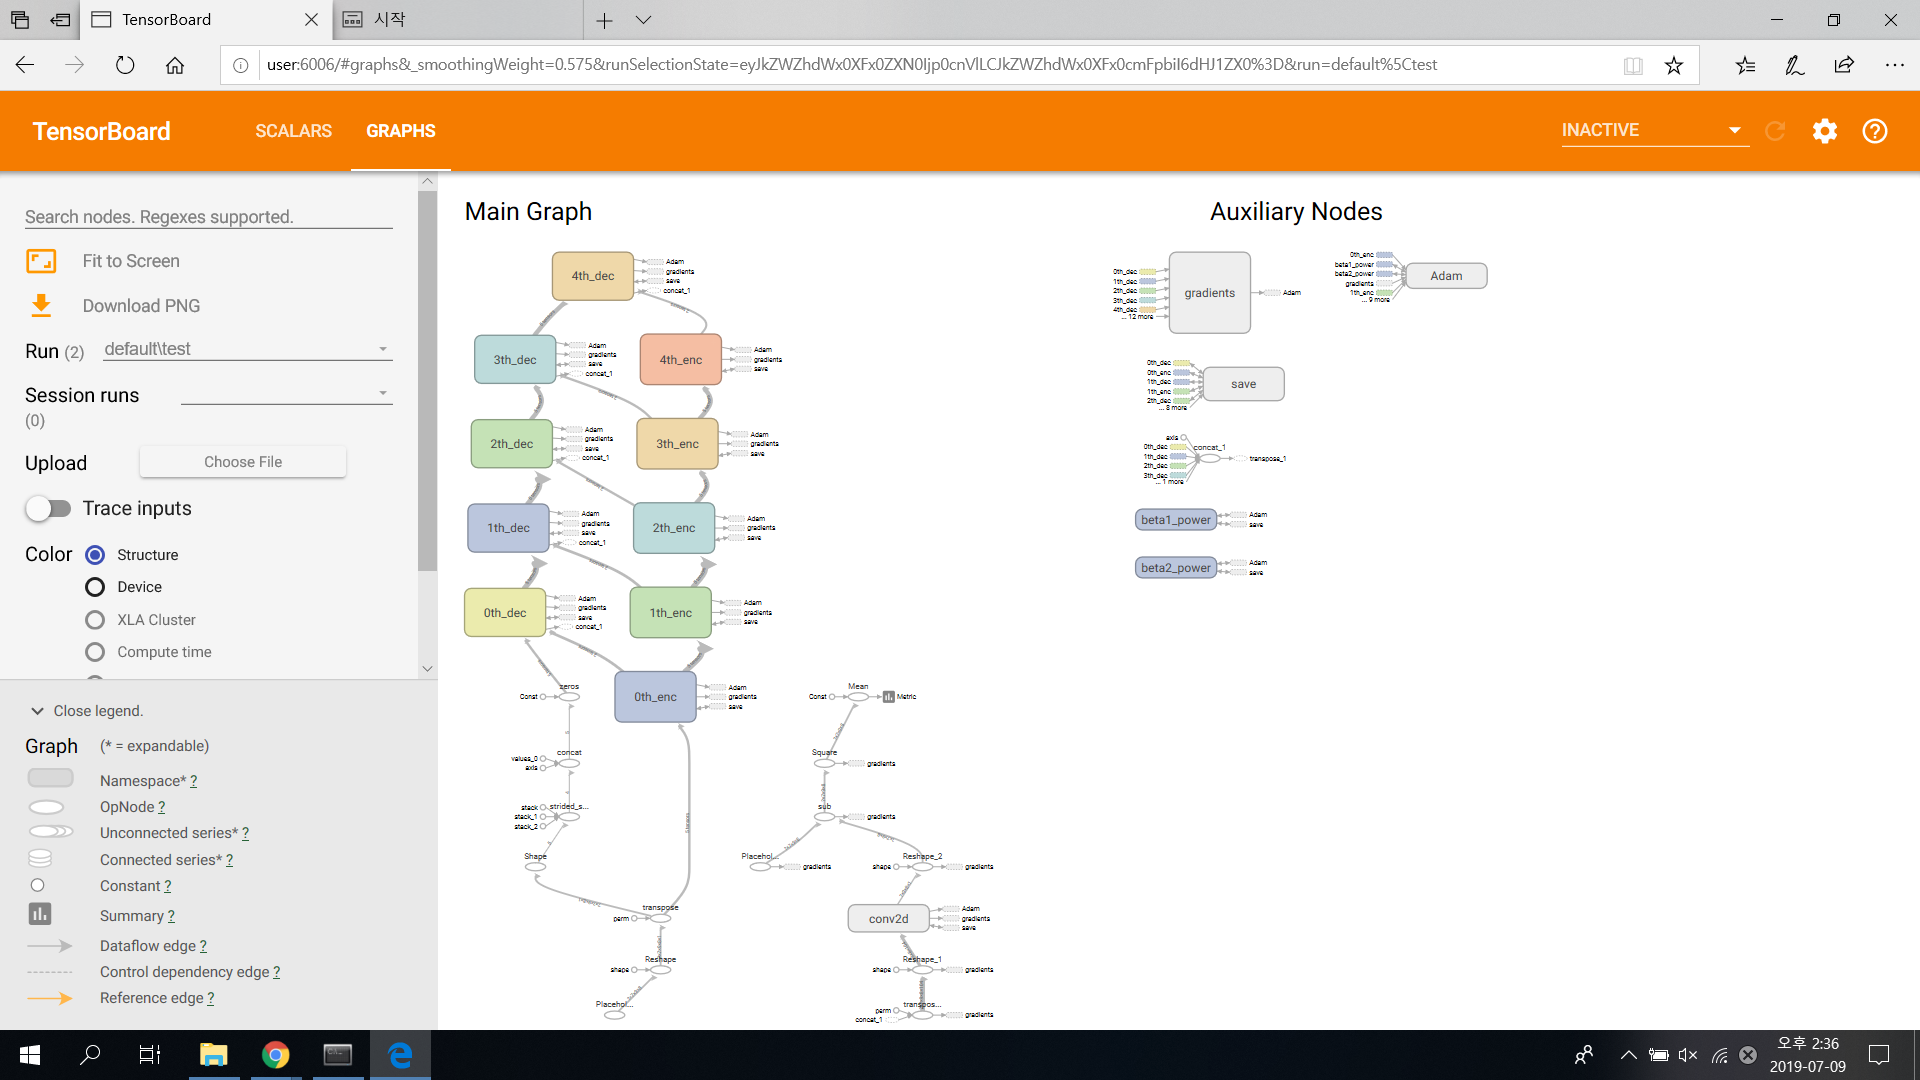Show site information icon
The image size is (1920, 1080).
click(241, 65)
